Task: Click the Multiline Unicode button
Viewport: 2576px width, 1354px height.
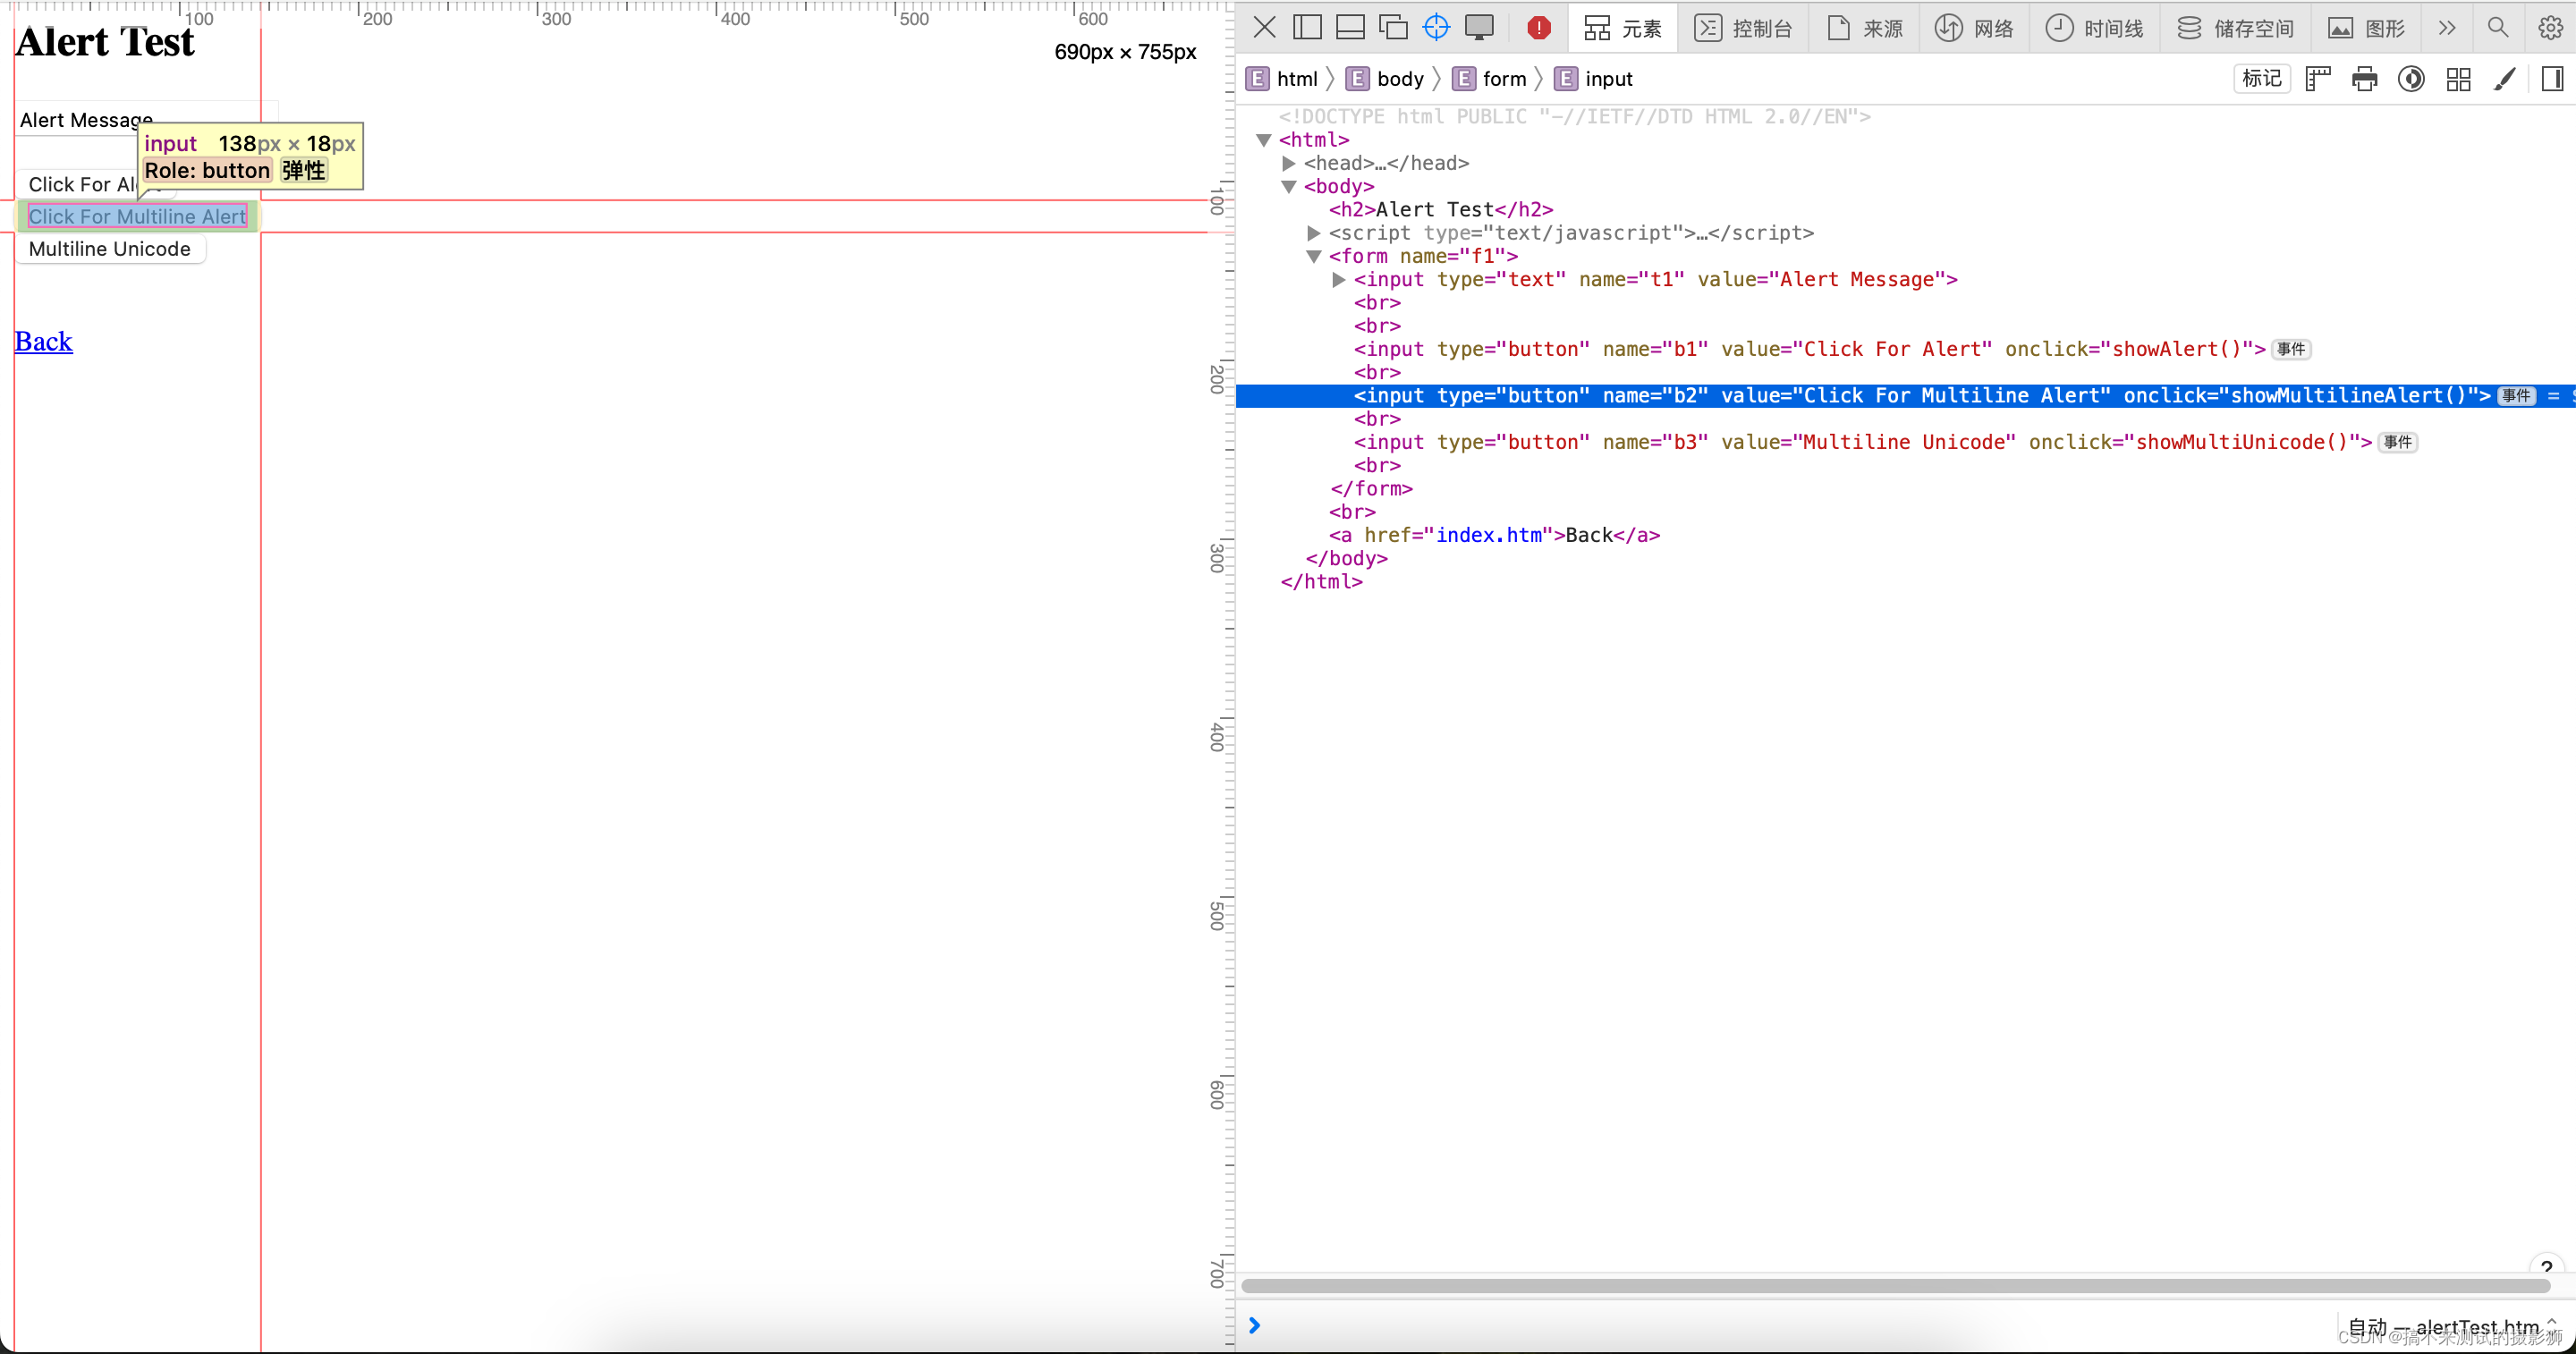Action: 110,249
